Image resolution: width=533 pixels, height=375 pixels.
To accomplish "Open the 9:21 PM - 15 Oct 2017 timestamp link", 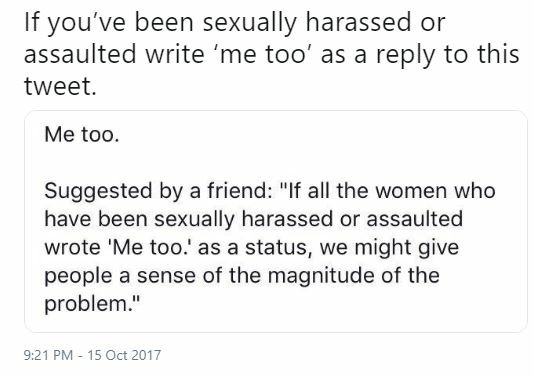I will point(92,355).
